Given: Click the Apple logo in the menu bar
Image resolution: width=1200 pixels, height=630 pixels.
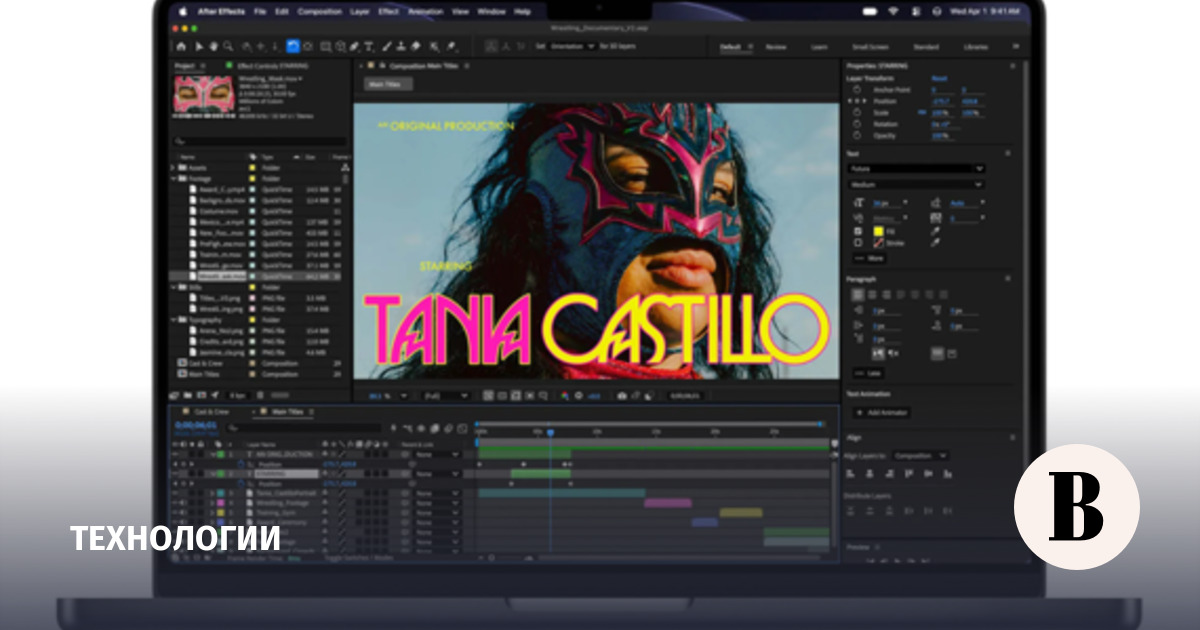Looking at the screenshot, I should pyautogui.click(x=184, y=12).
